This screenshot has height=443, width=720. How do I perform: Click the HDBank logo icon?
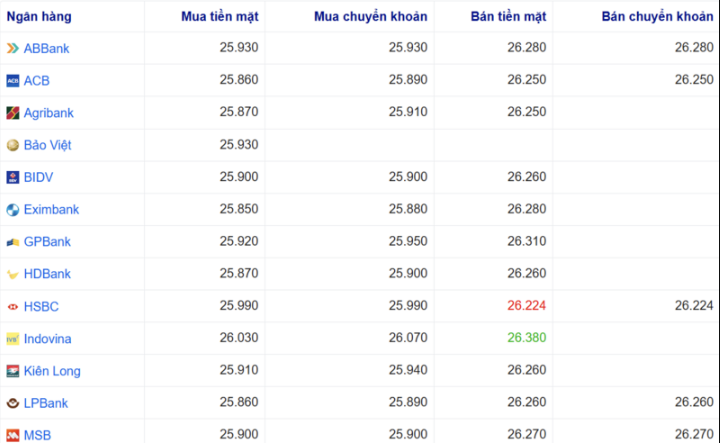tap(13, 274)
